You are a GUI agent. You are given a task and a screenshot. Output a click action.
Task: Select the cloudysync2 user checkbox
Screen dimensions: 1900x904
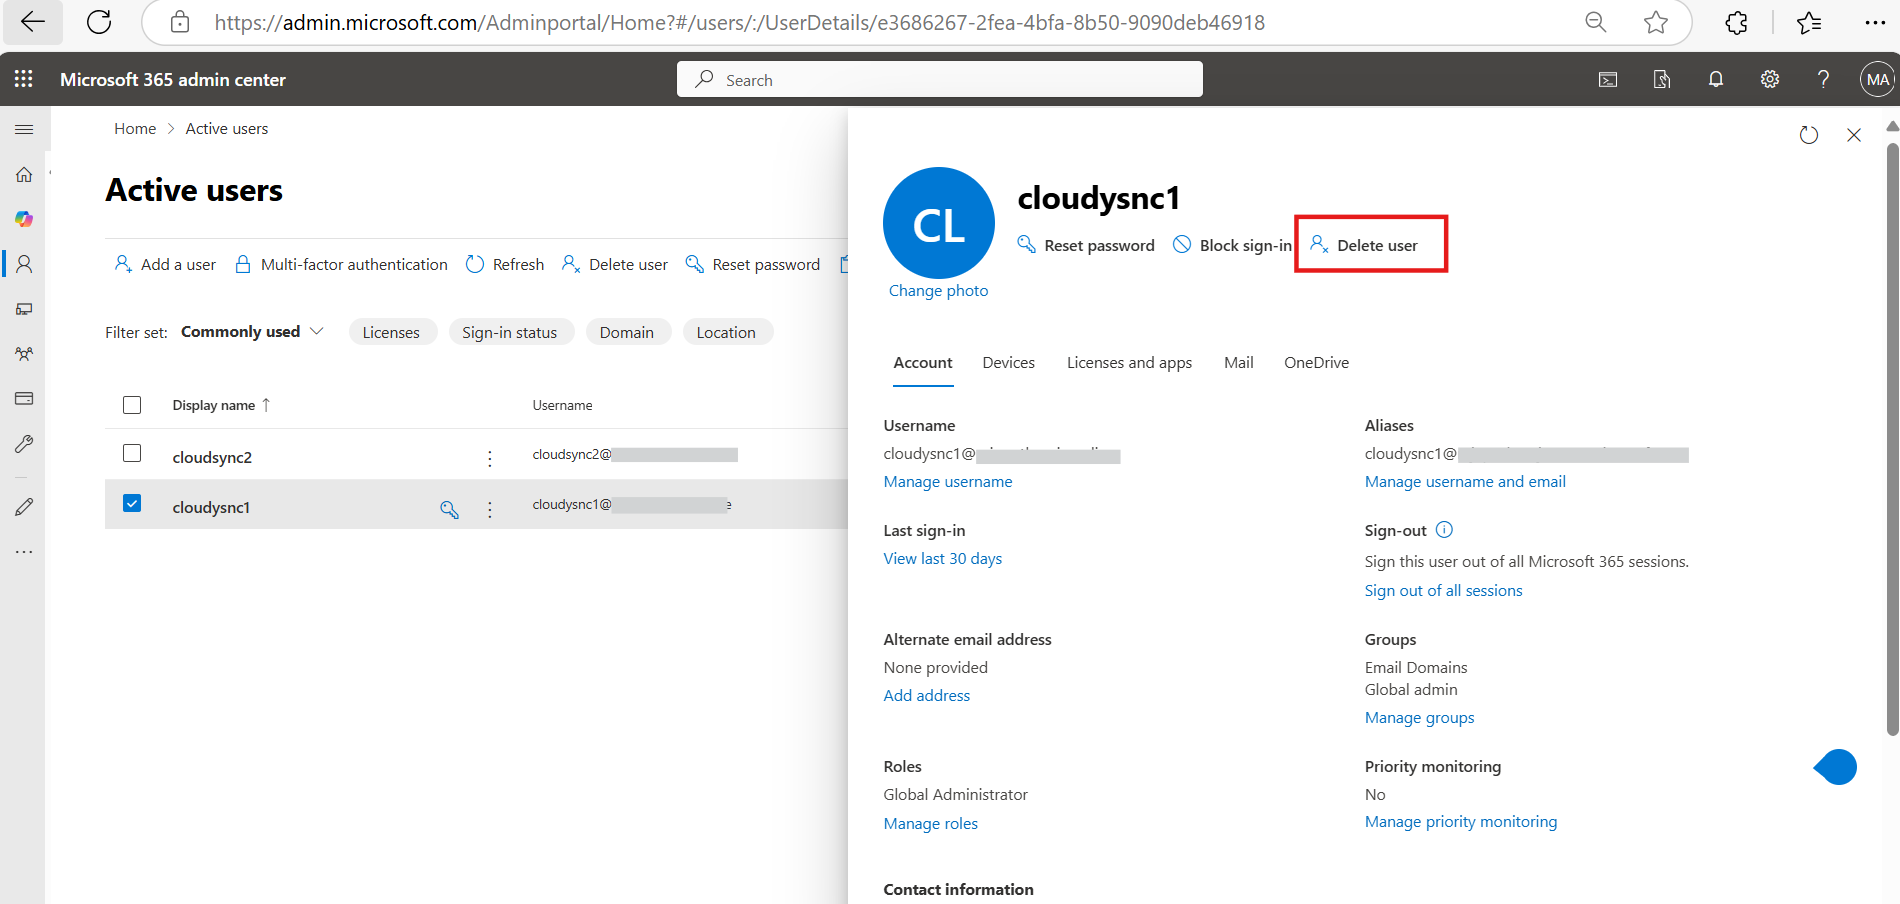click(131, 452)
